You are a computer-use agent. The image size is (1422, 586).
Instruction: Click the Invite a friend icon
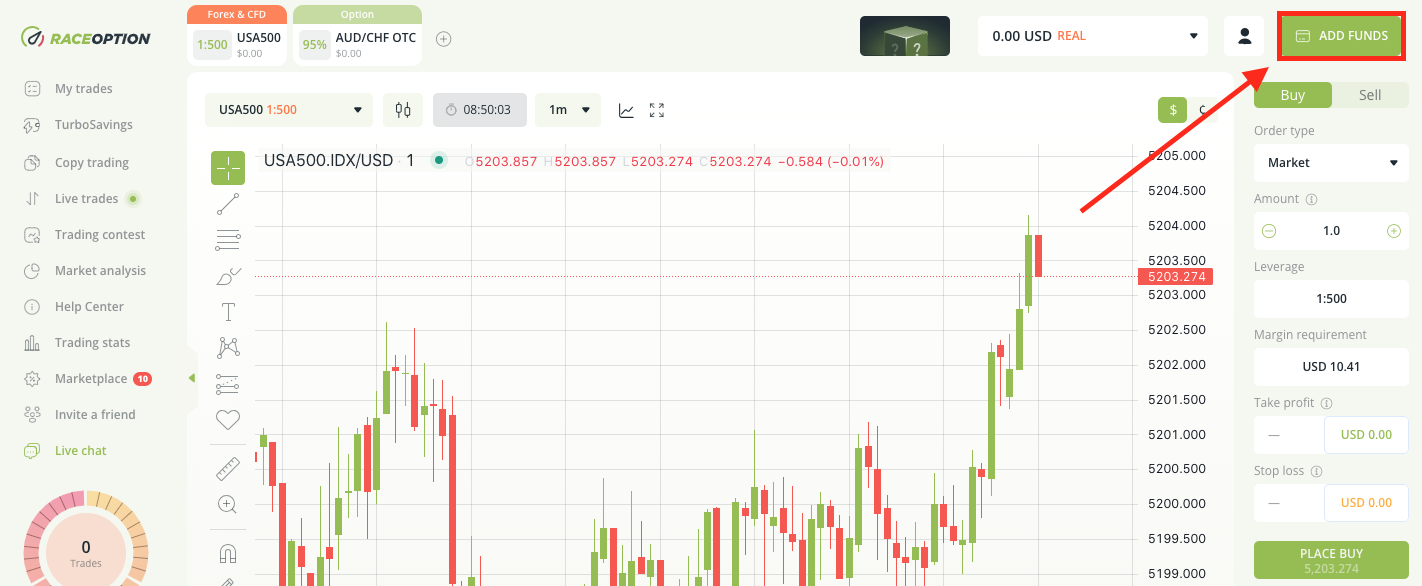pos(32,415)
